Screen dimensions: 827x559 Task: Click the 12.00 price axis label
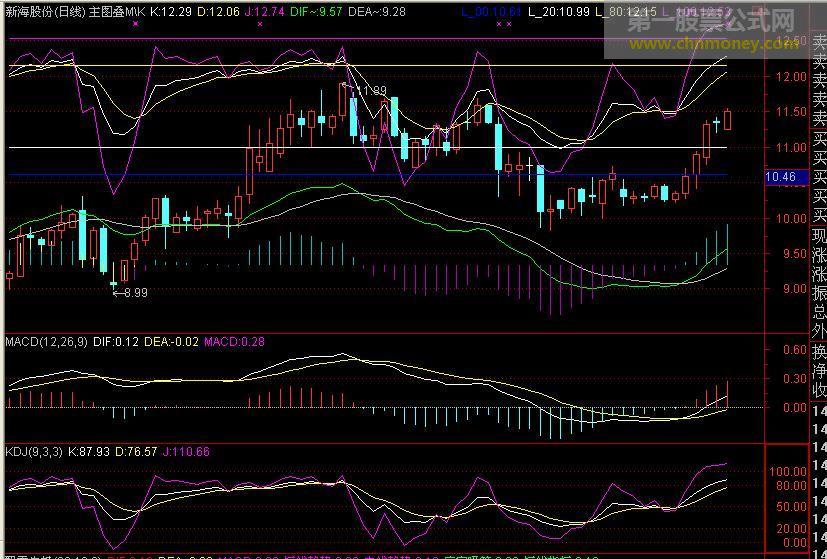[793, 77]
